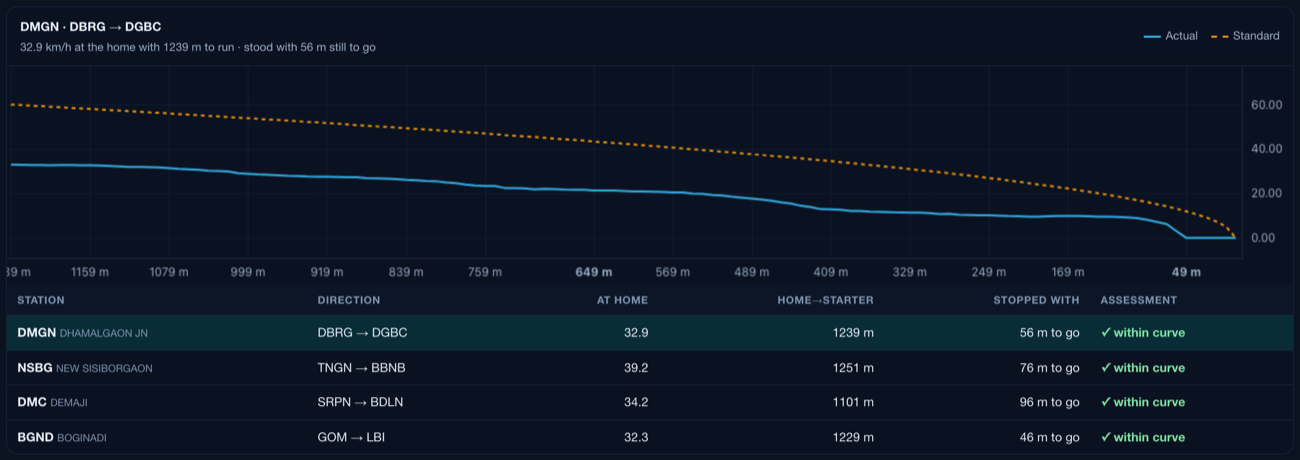1300x460 pixels.
Task: Toggle the Actual series in the legend
Action: [1170, 36]
